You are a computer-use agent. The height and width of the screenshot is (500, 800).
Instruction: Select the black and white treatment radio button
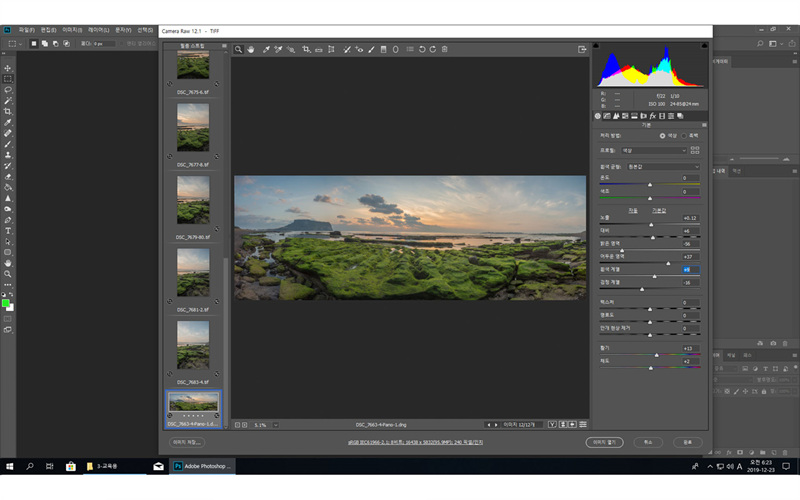click(684, 136)
